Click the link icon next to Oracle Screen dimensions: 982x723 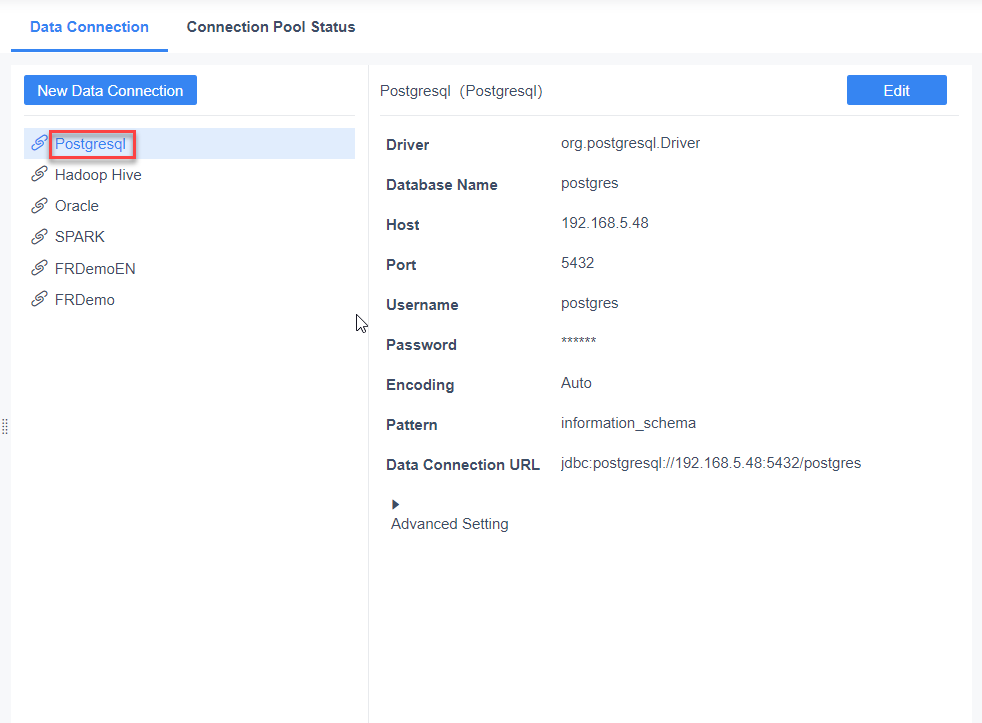coord(39,205)
